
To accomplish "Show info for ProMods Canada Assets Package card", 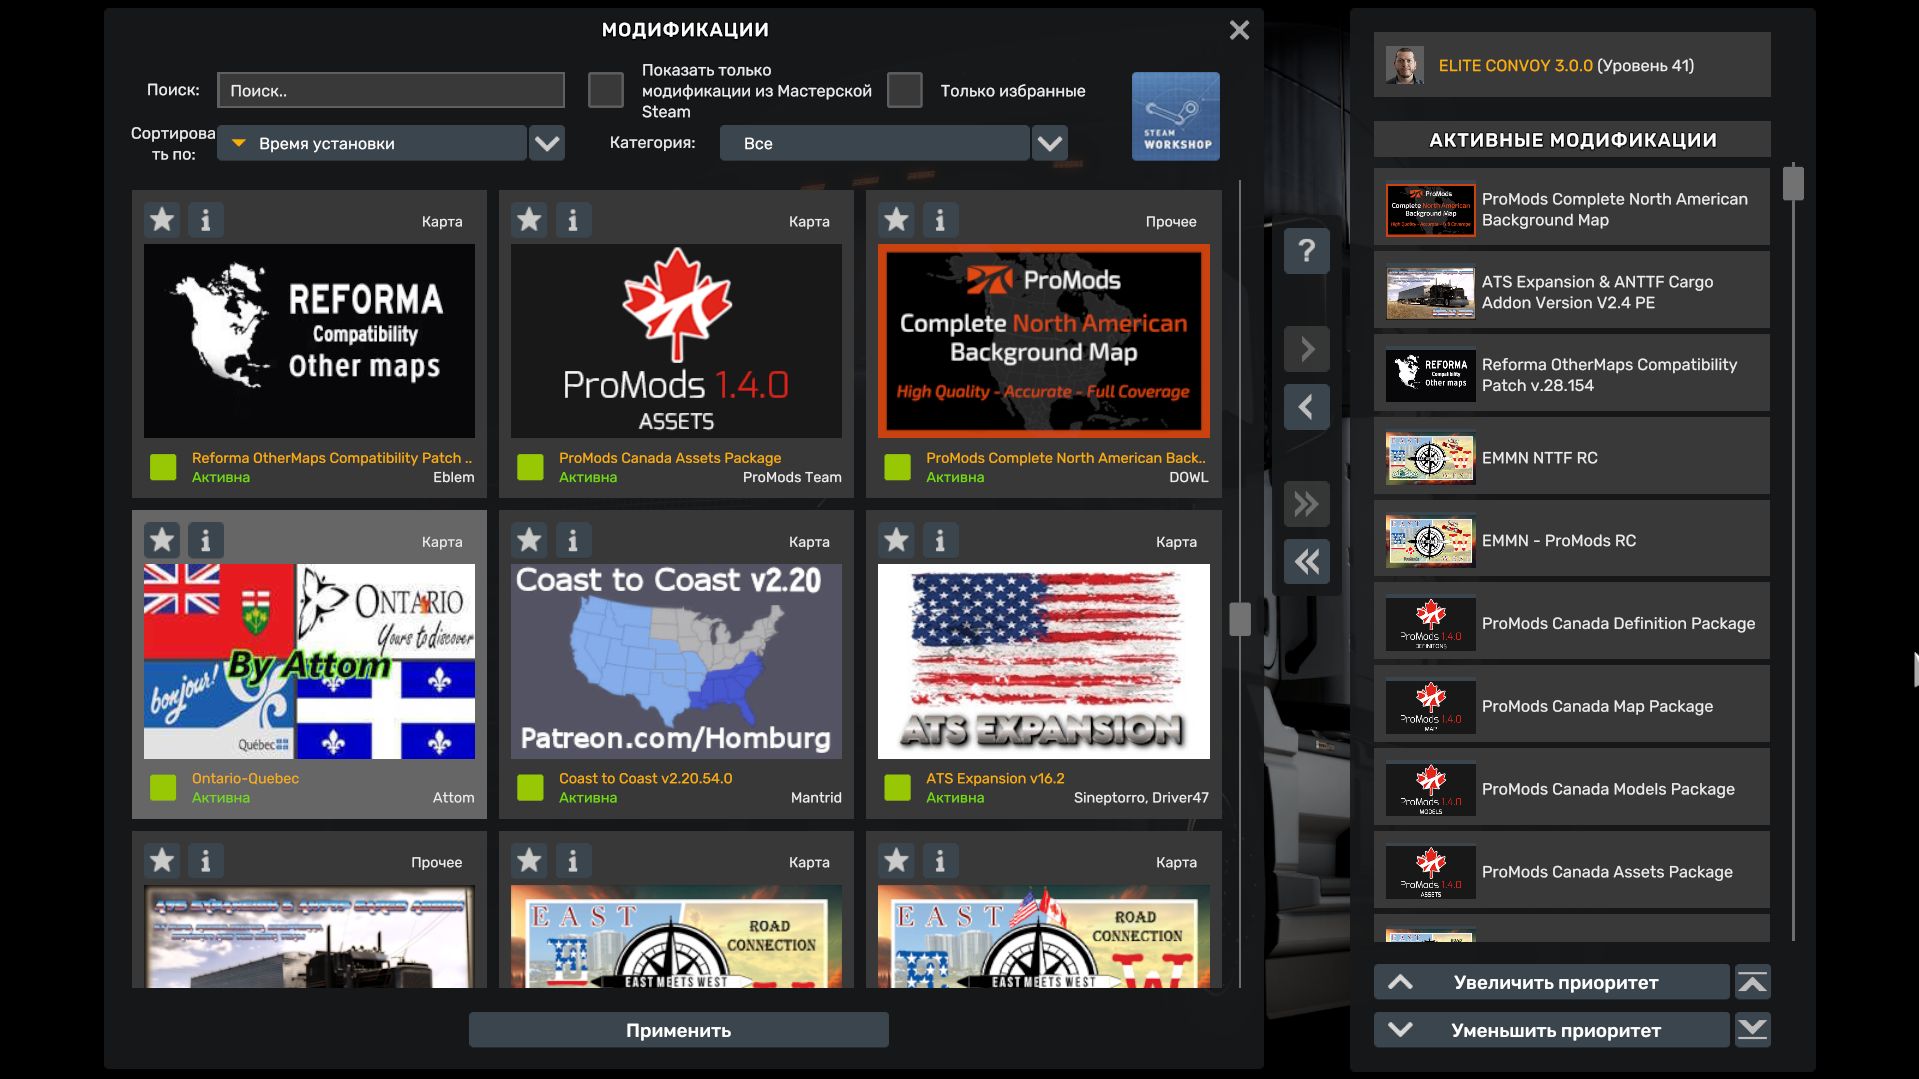I will [x=573, y=220].
